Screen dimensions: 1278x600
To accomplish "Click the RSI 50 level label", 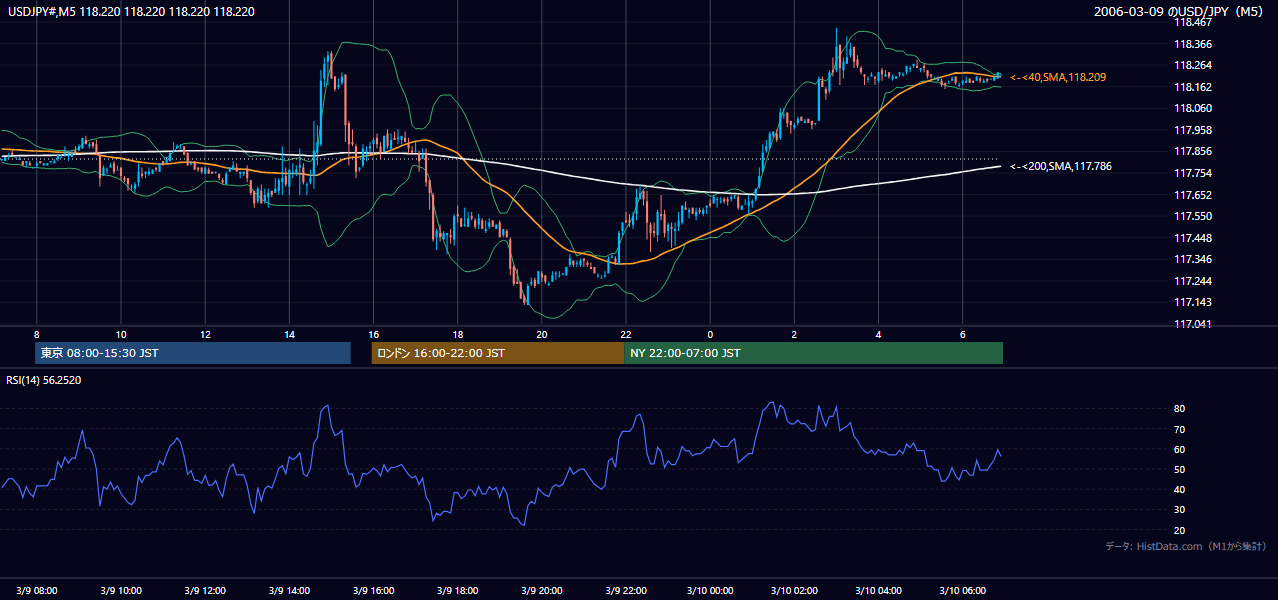I will pyautogui.click(x=1179, y=469).
